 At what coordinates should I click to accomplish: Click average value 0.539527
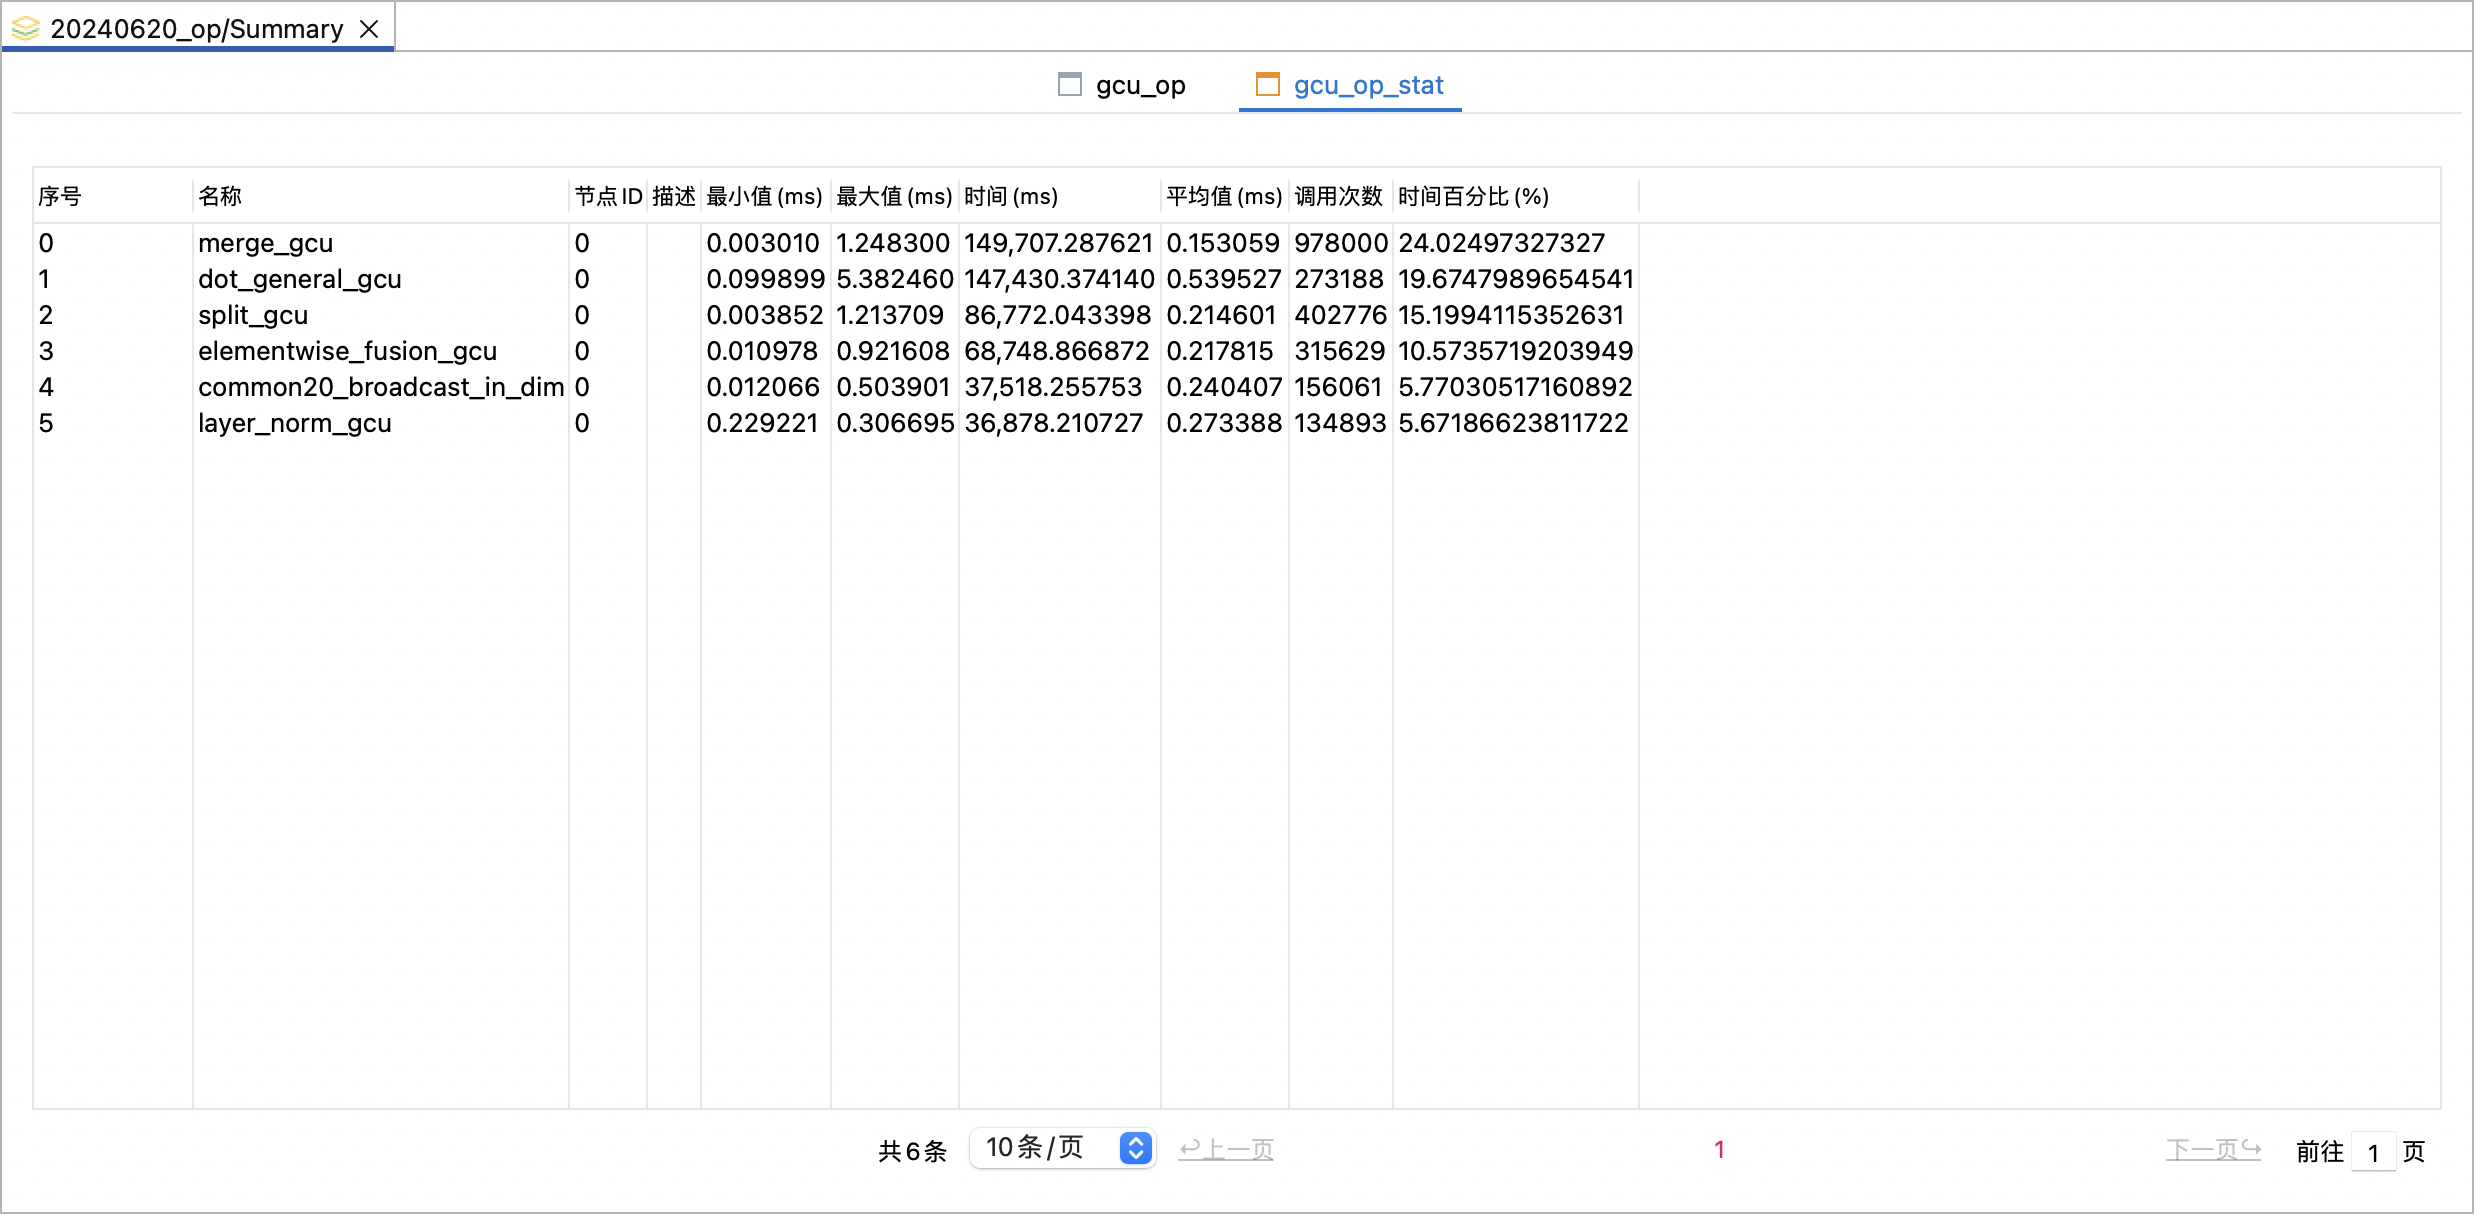tap(1224, 279)
